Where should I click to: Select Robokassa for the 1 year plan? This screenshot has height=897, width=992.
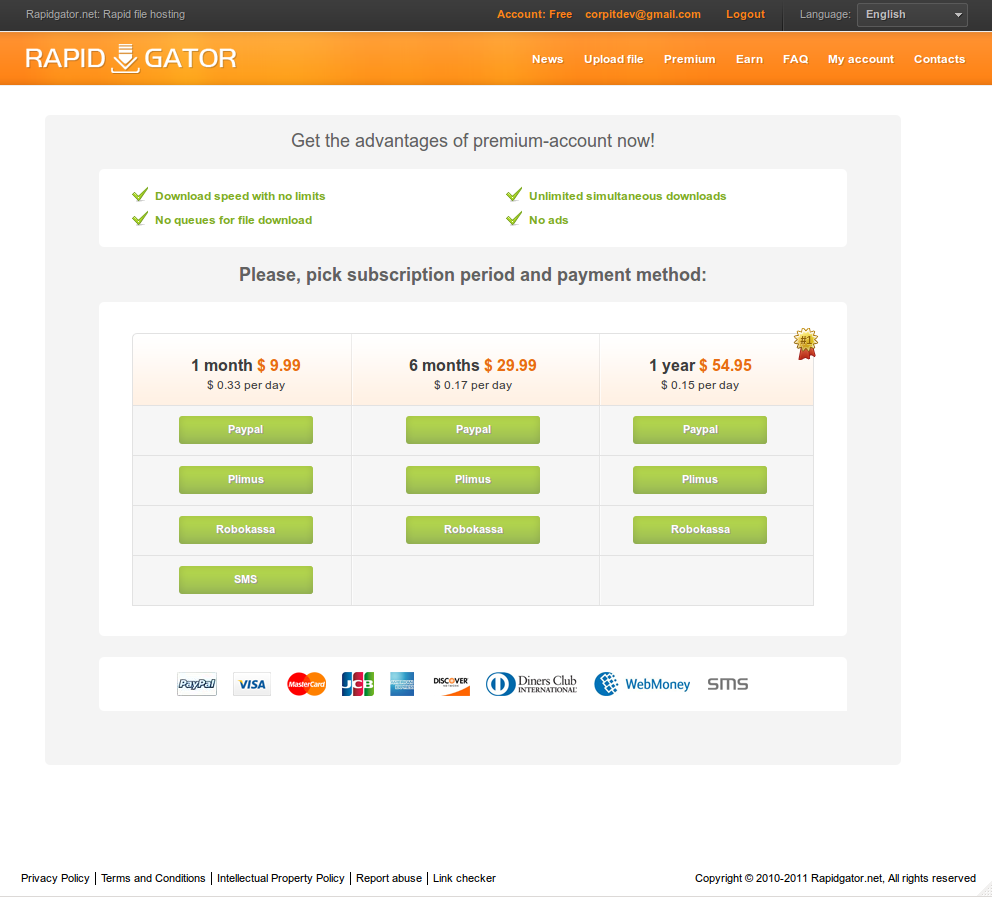(700, 529)
